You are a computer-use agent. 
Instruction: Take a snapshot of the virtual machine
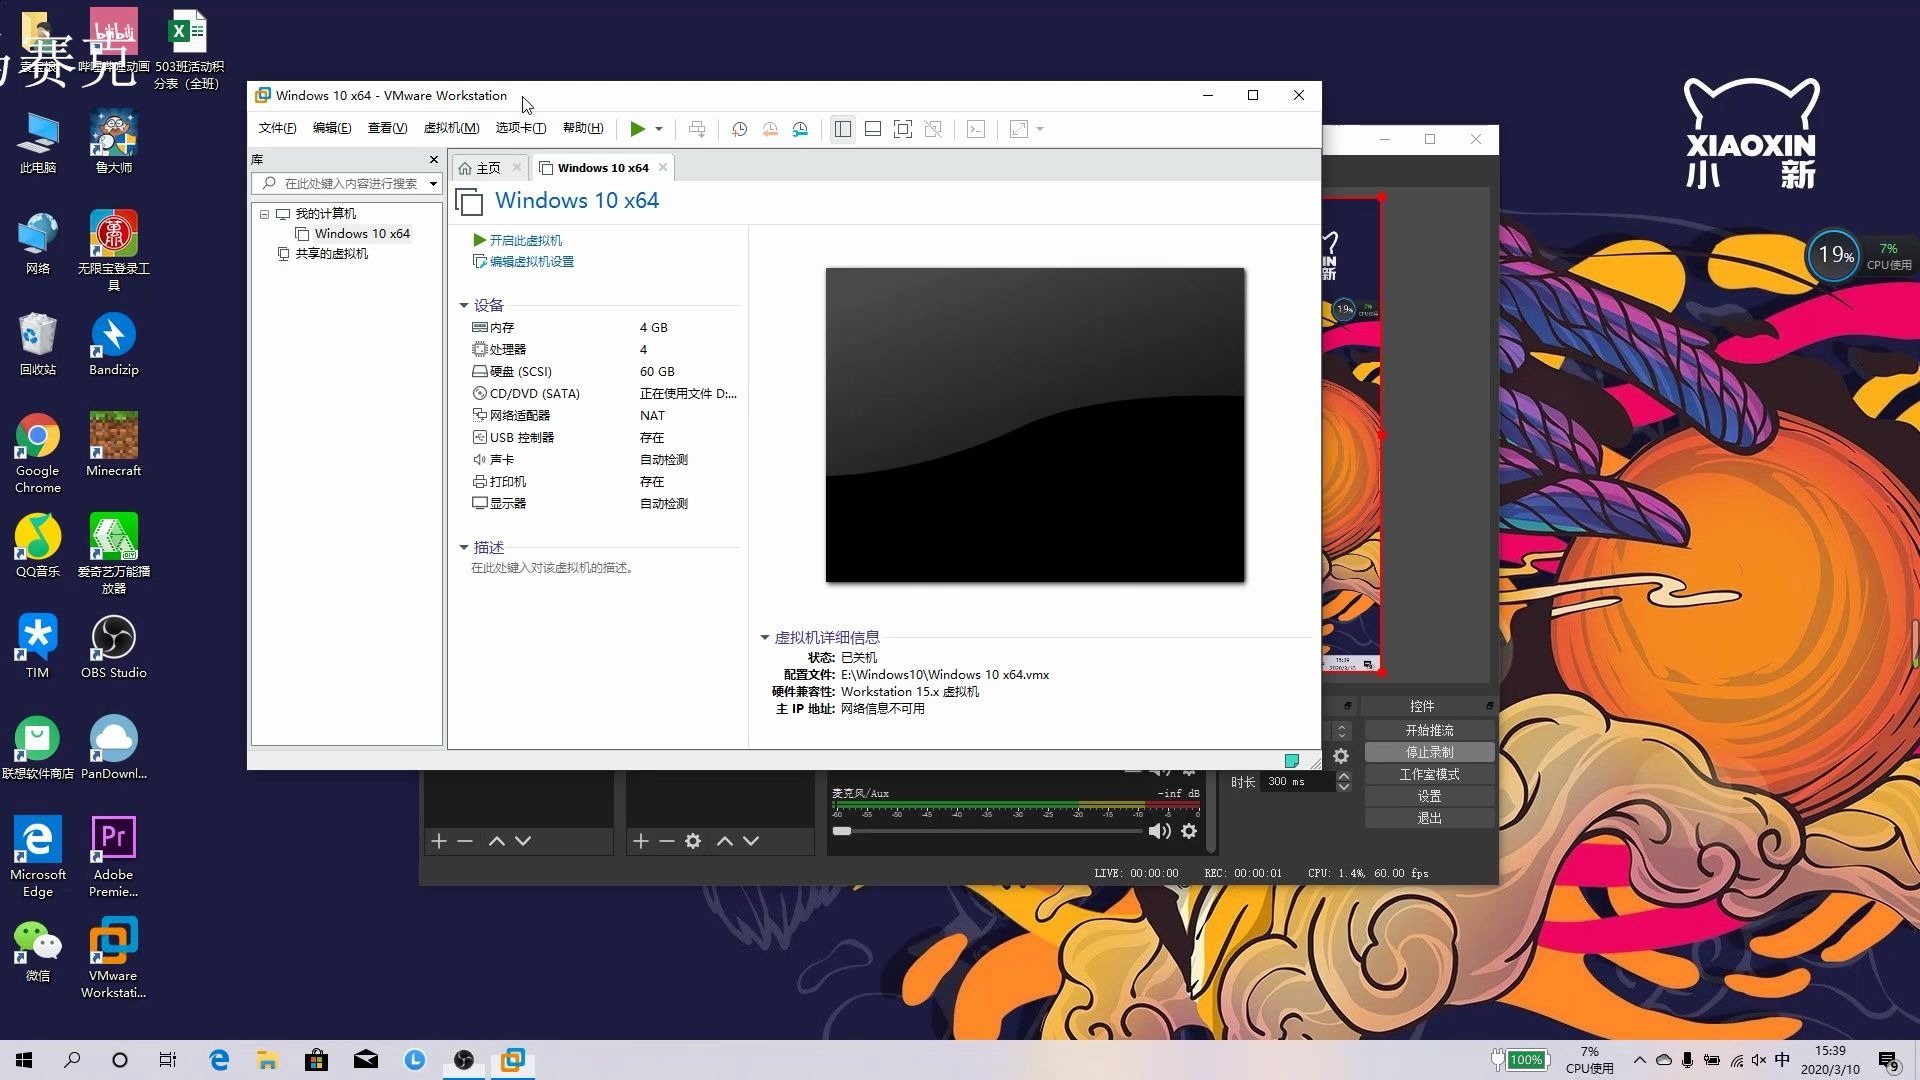[x=739, y=129]
